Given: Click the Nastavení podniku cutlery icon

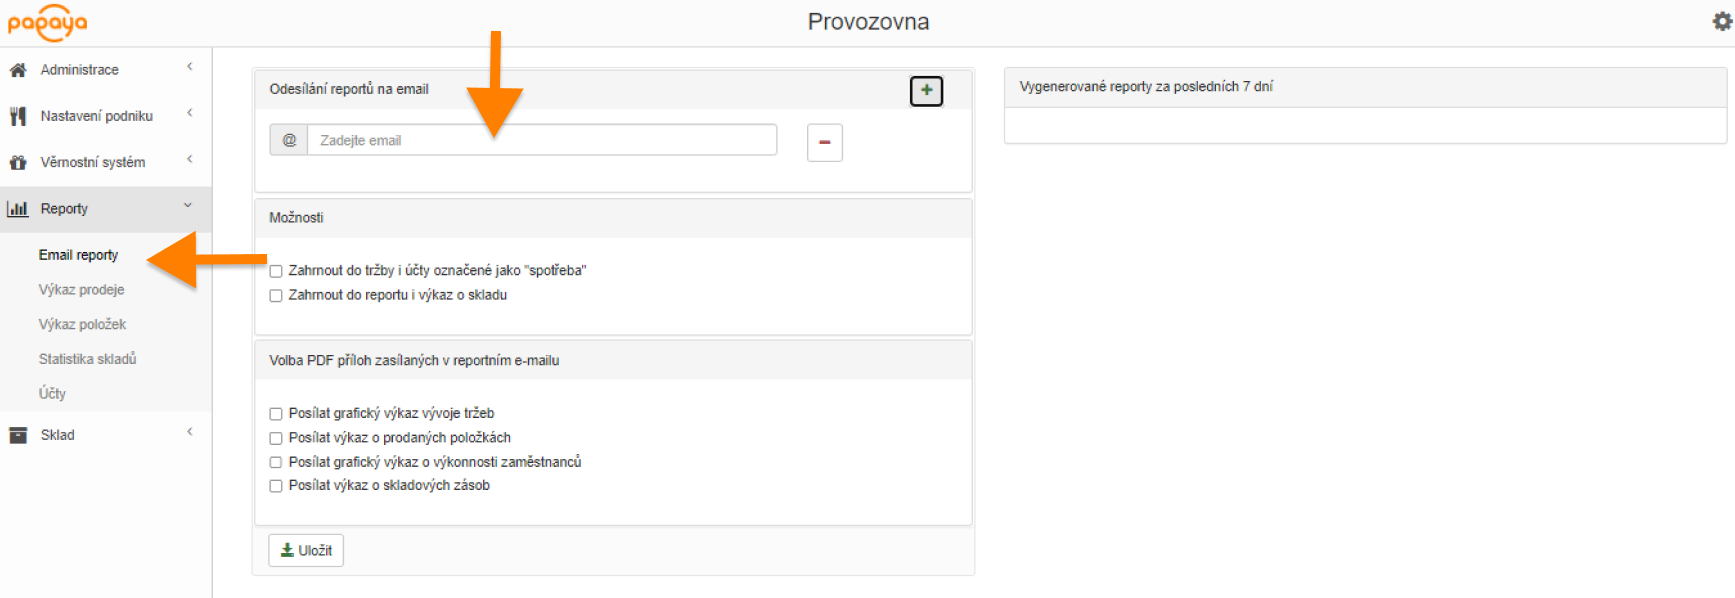Looking at the screenshot, I should coord(18,116).
